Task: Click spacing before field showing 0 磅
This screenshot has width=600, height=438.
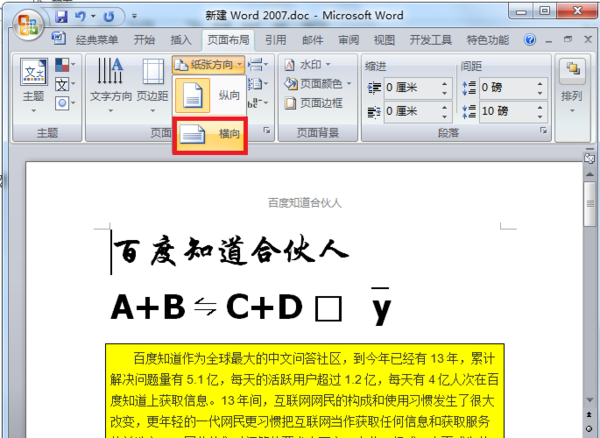Action: pos(507,88)
